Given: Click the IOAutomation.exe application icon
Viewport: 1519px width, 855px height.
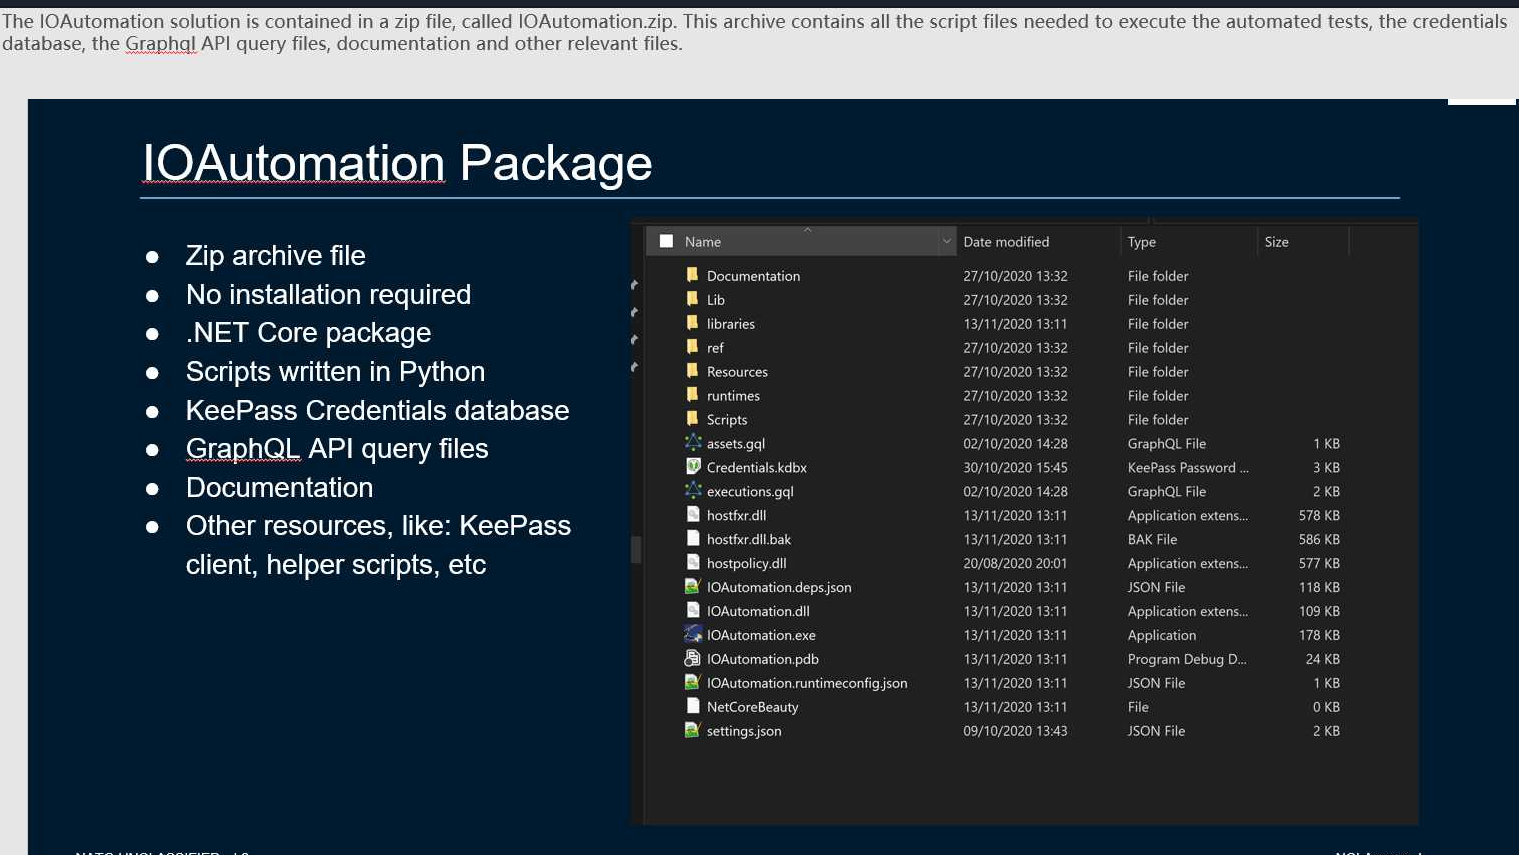Looking at the screenshot, I should (x=693, y=634).
